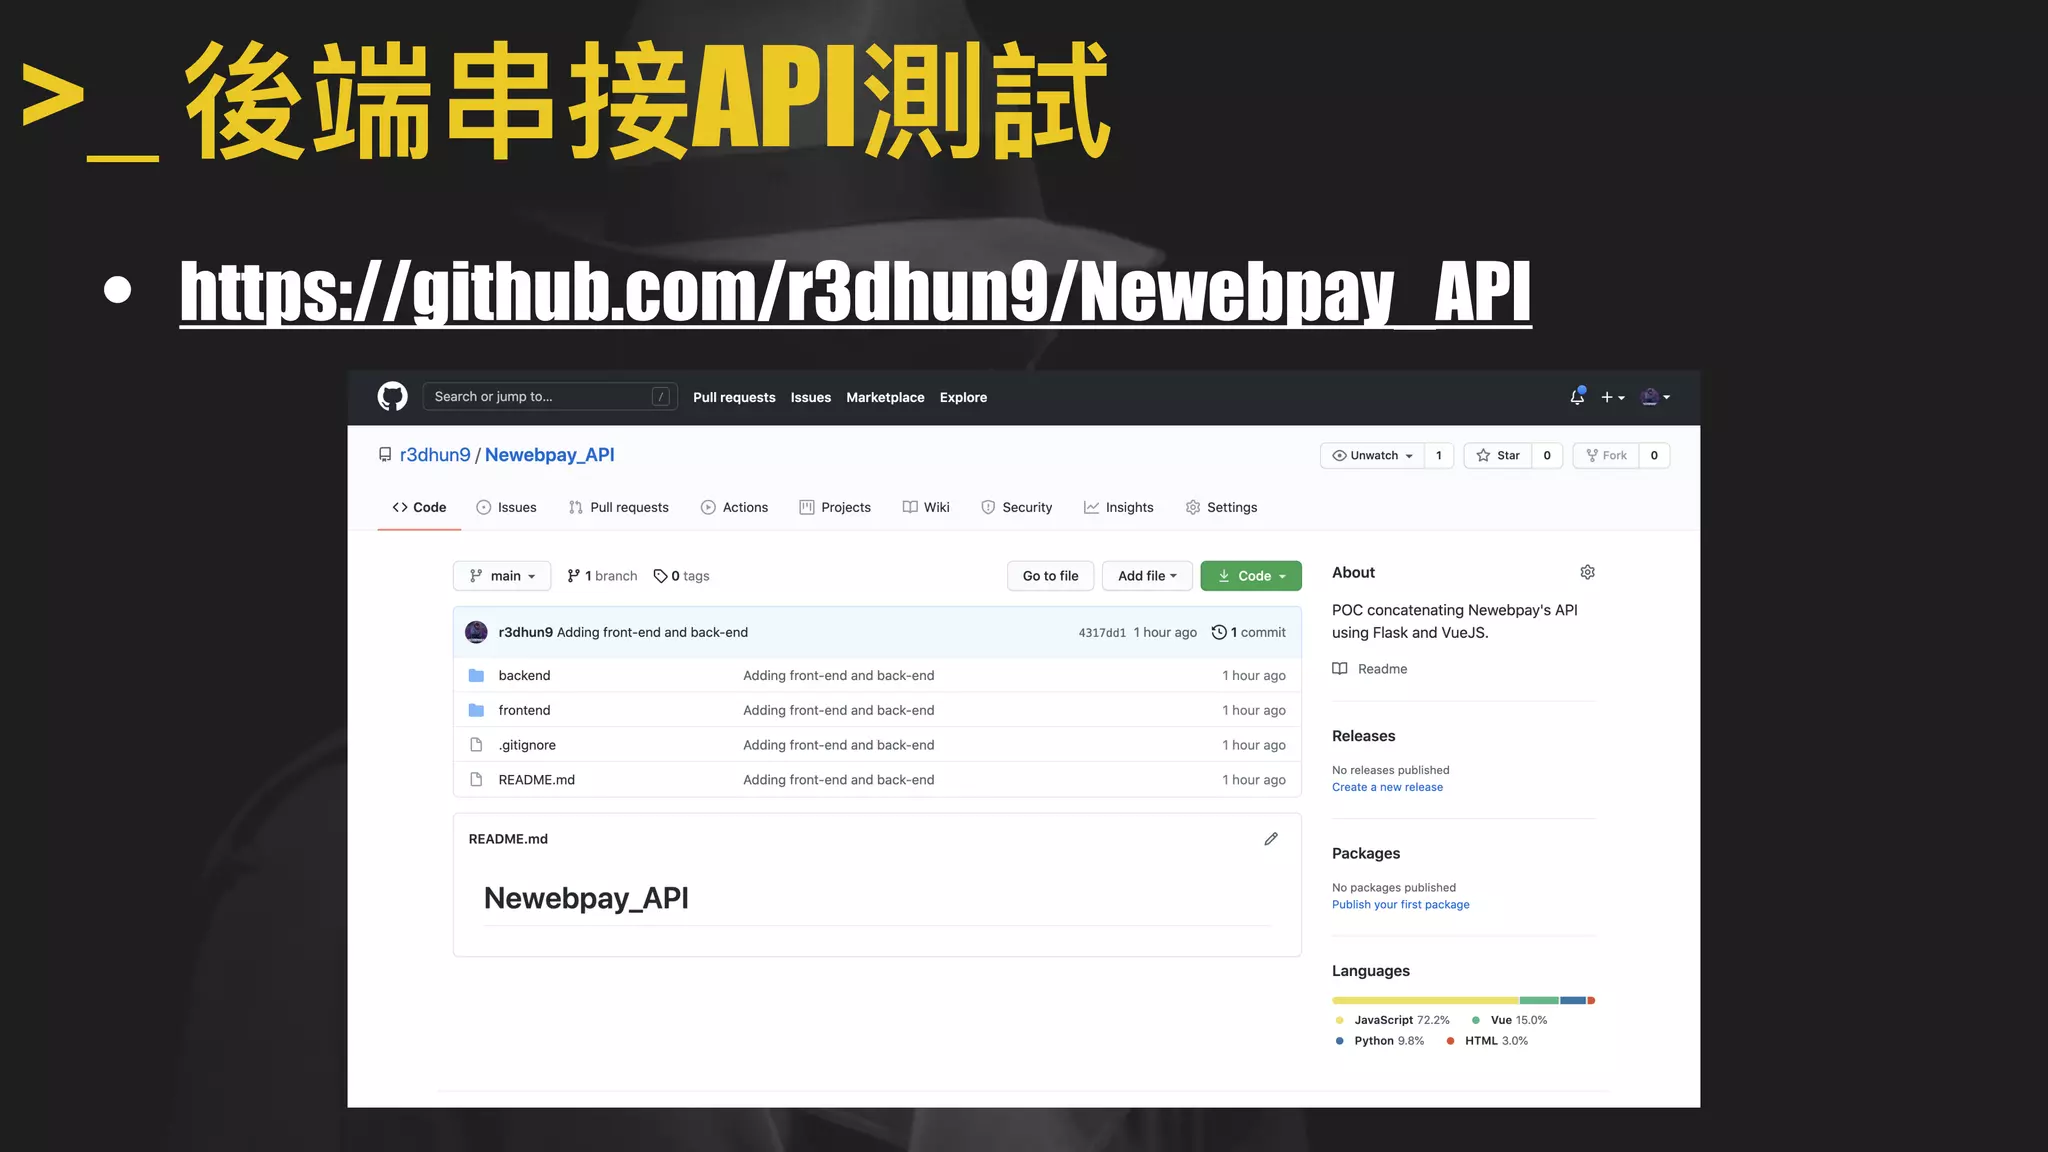Click the green Vue language bar segment
The width and height of the screenshot is (2048, 1152).
pyautogui.click(x=1539, y=1000)
